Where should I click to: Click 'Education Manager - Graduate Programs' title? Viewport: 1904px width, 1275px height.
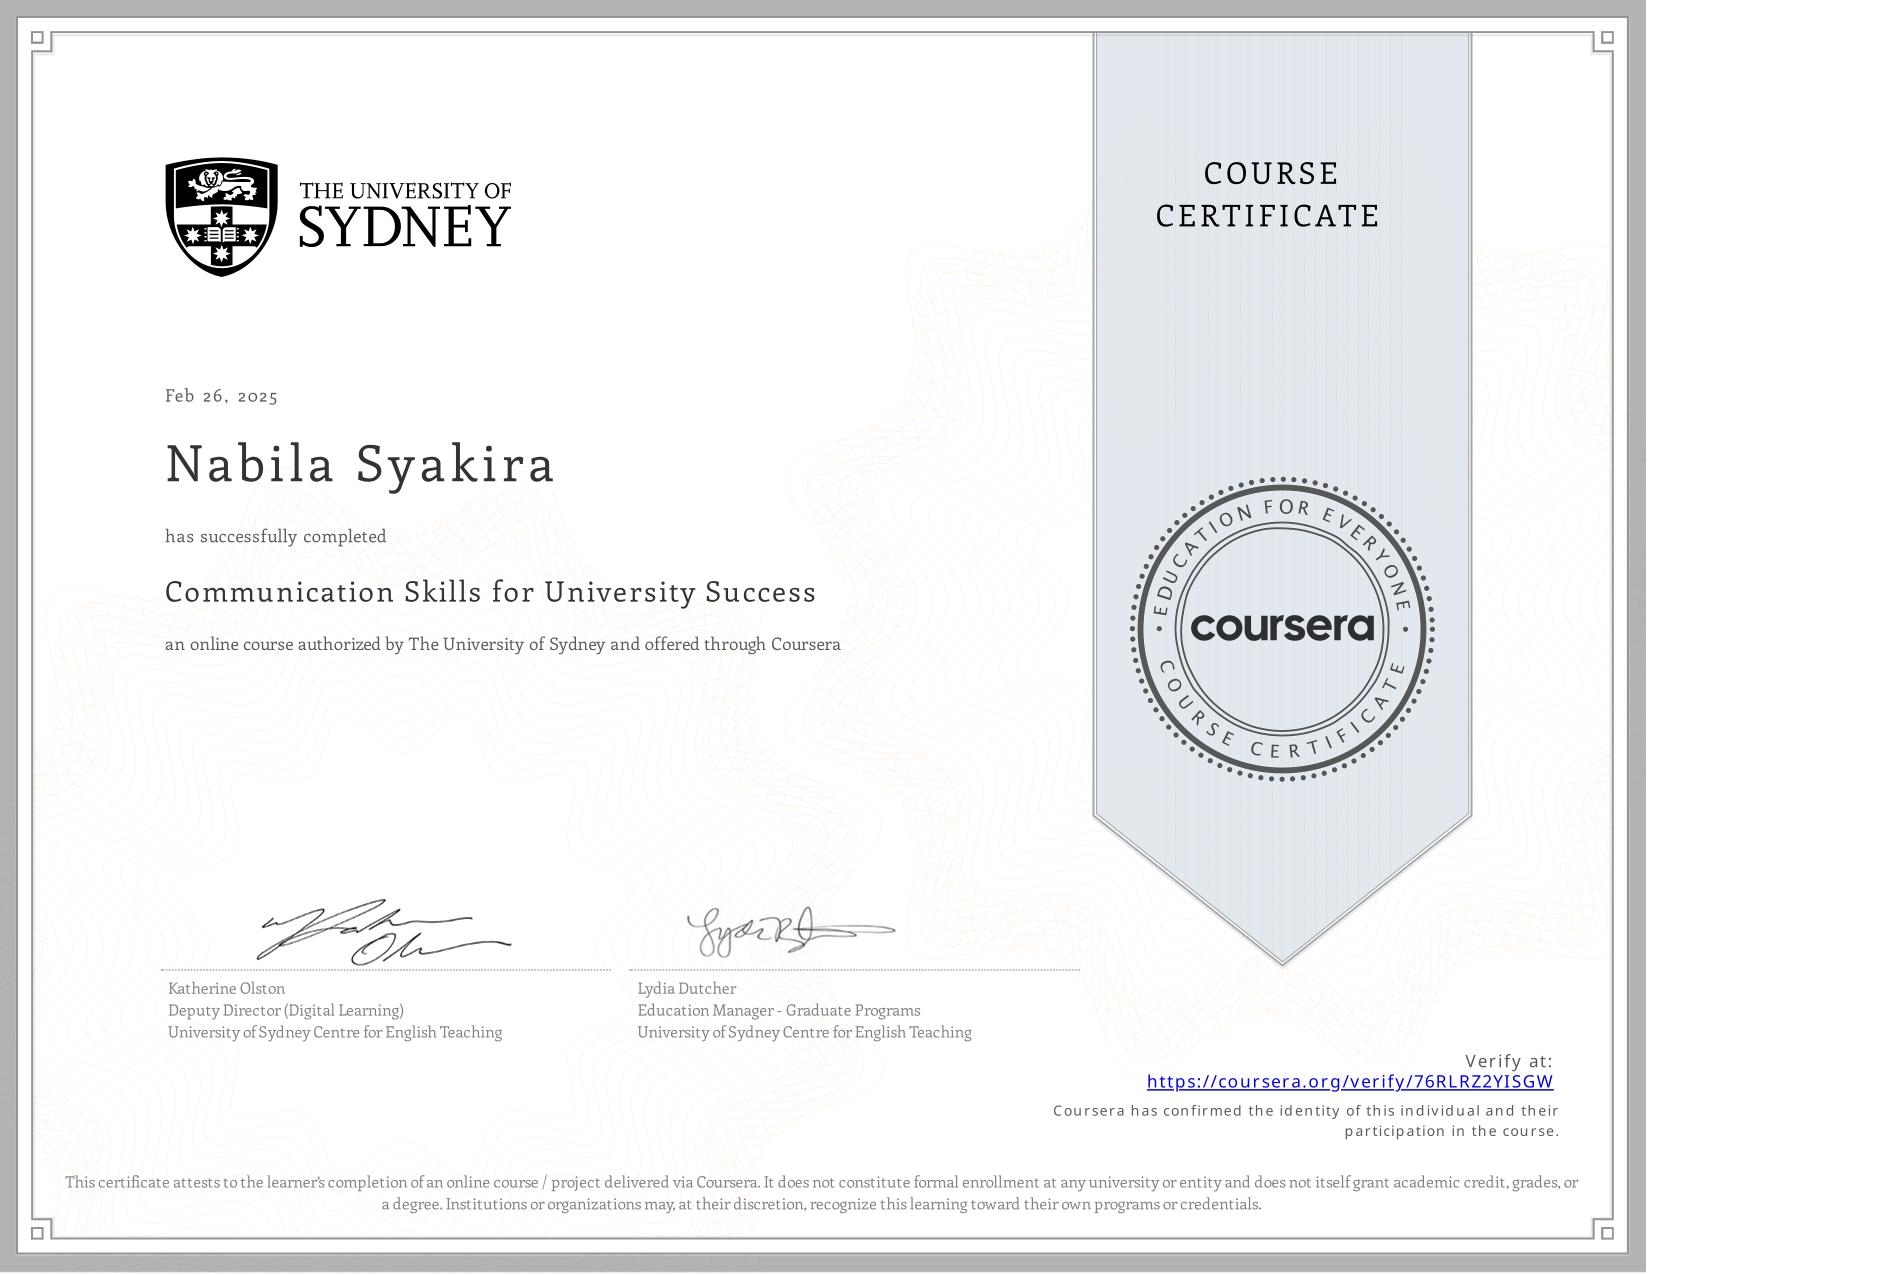779,1010
